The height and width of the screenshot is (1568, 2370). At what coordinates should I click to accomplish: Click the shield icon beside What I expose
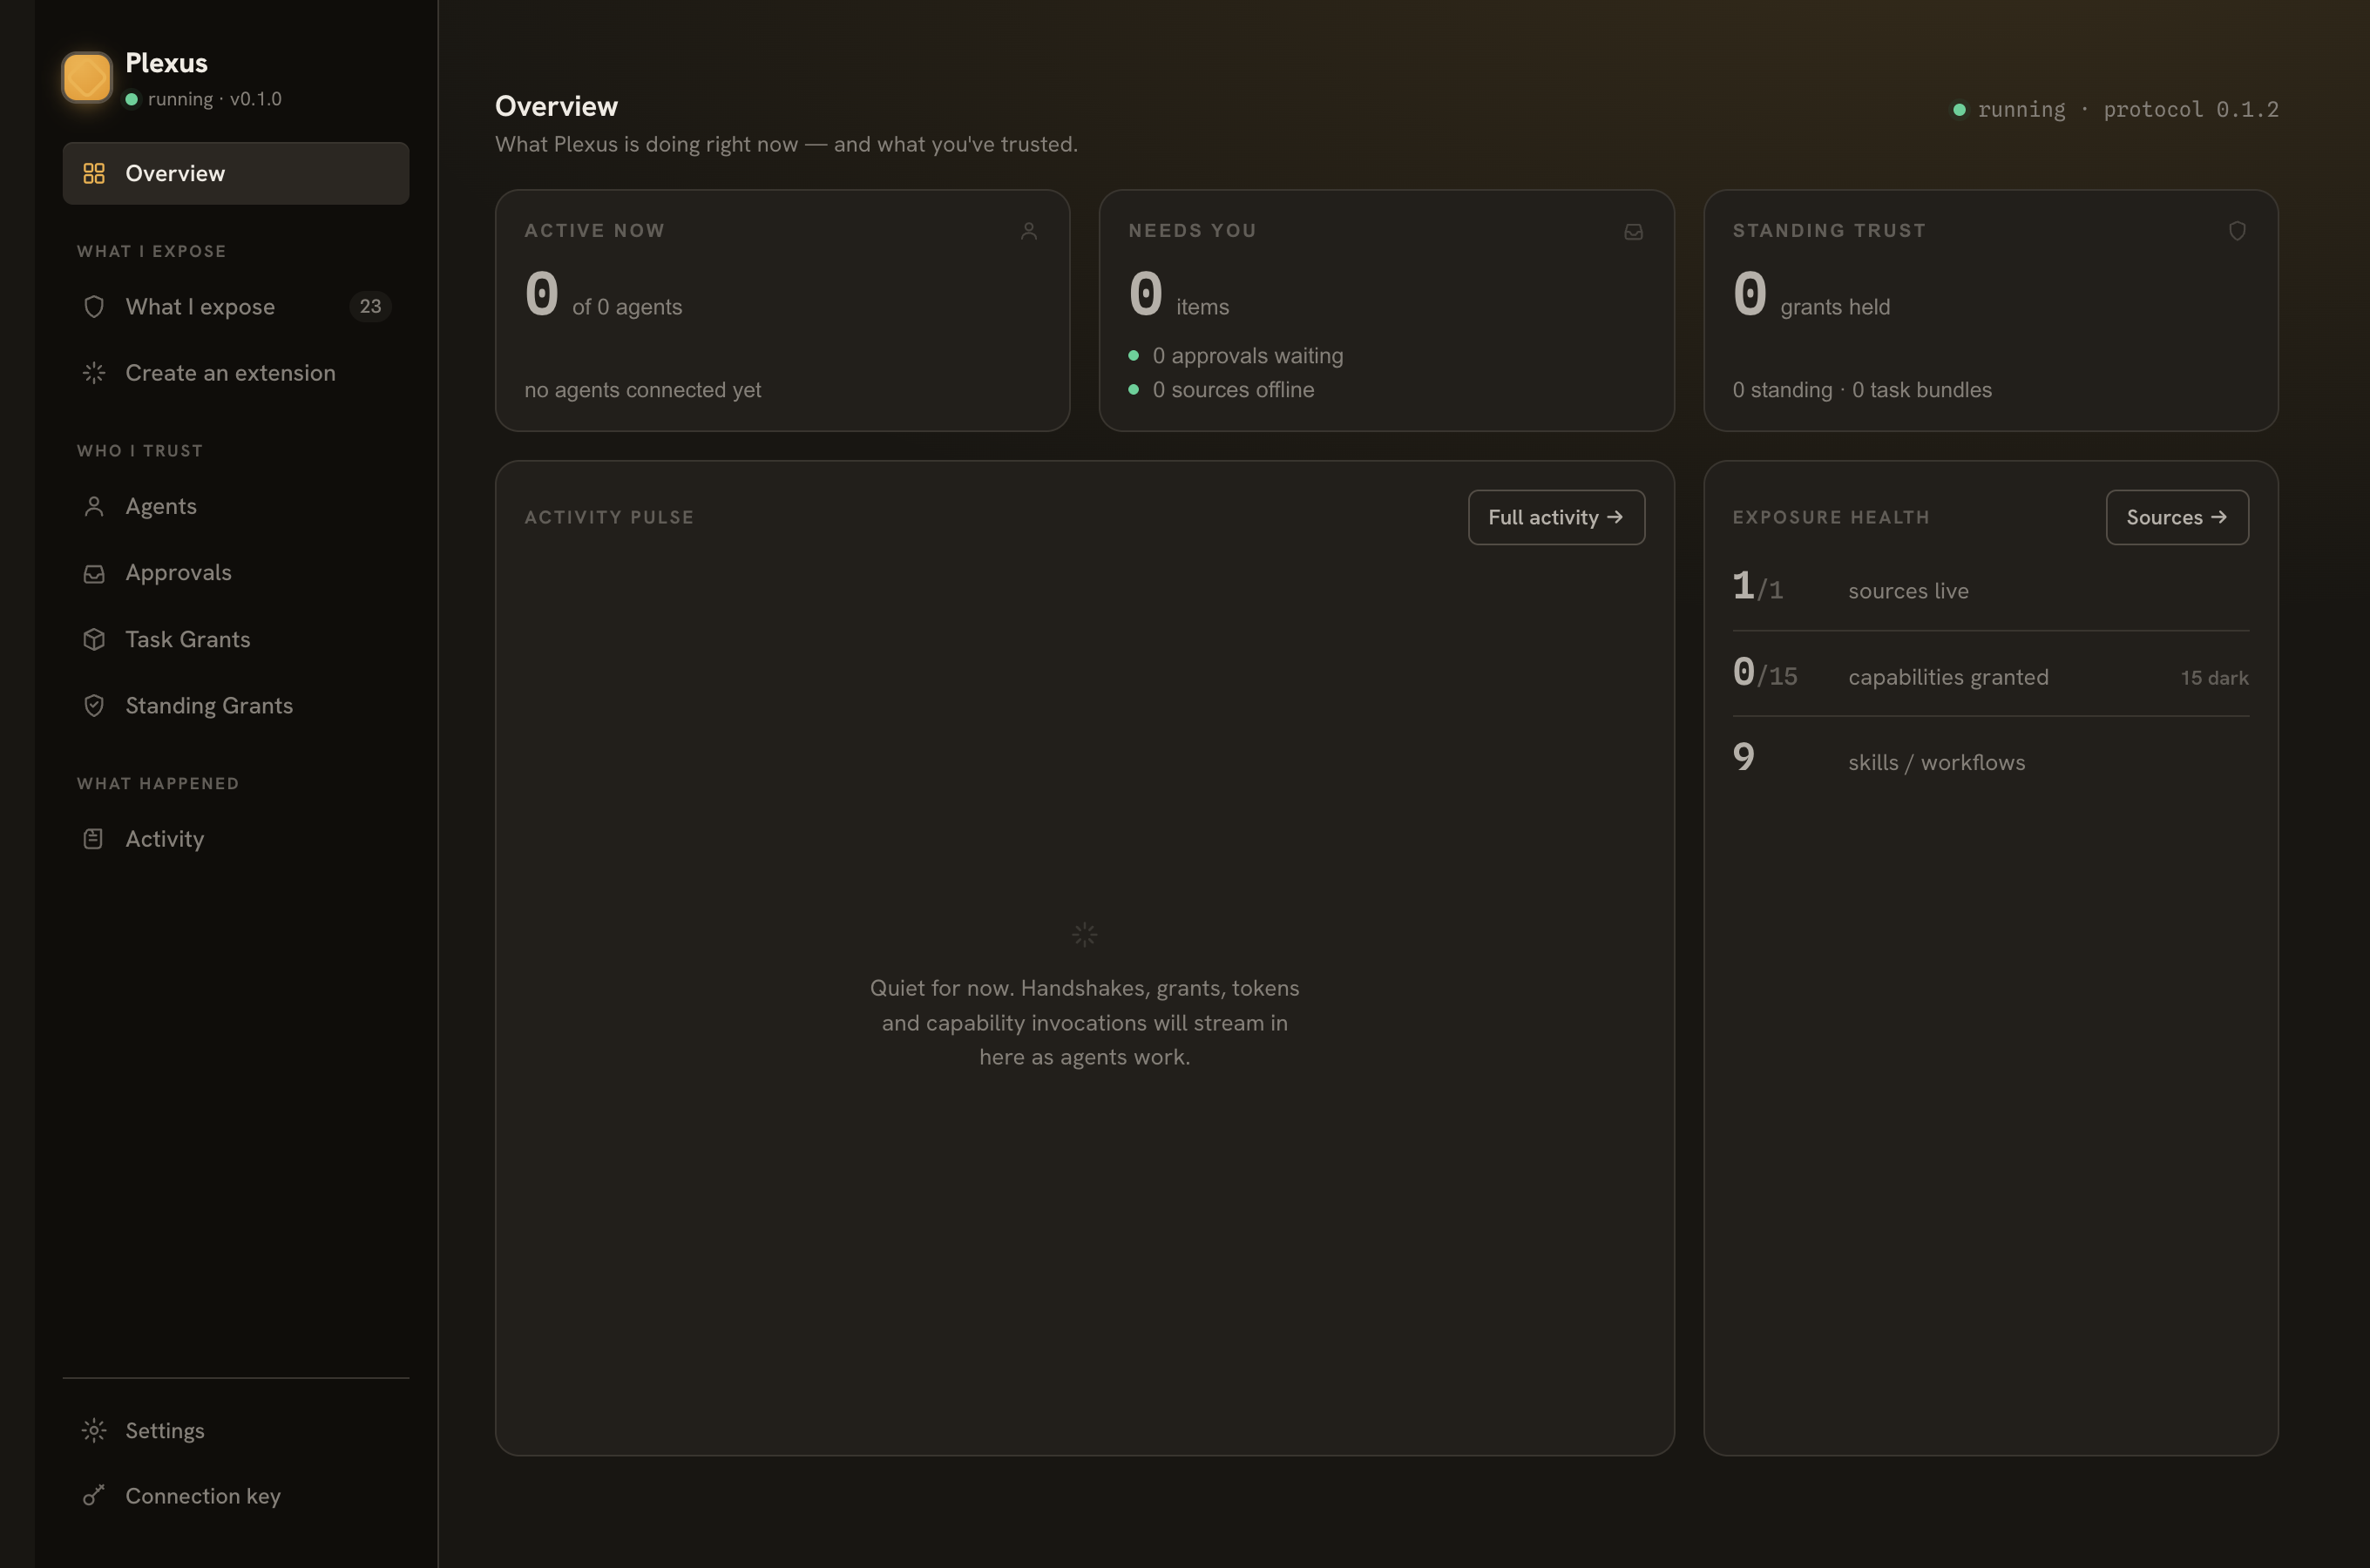94,306
